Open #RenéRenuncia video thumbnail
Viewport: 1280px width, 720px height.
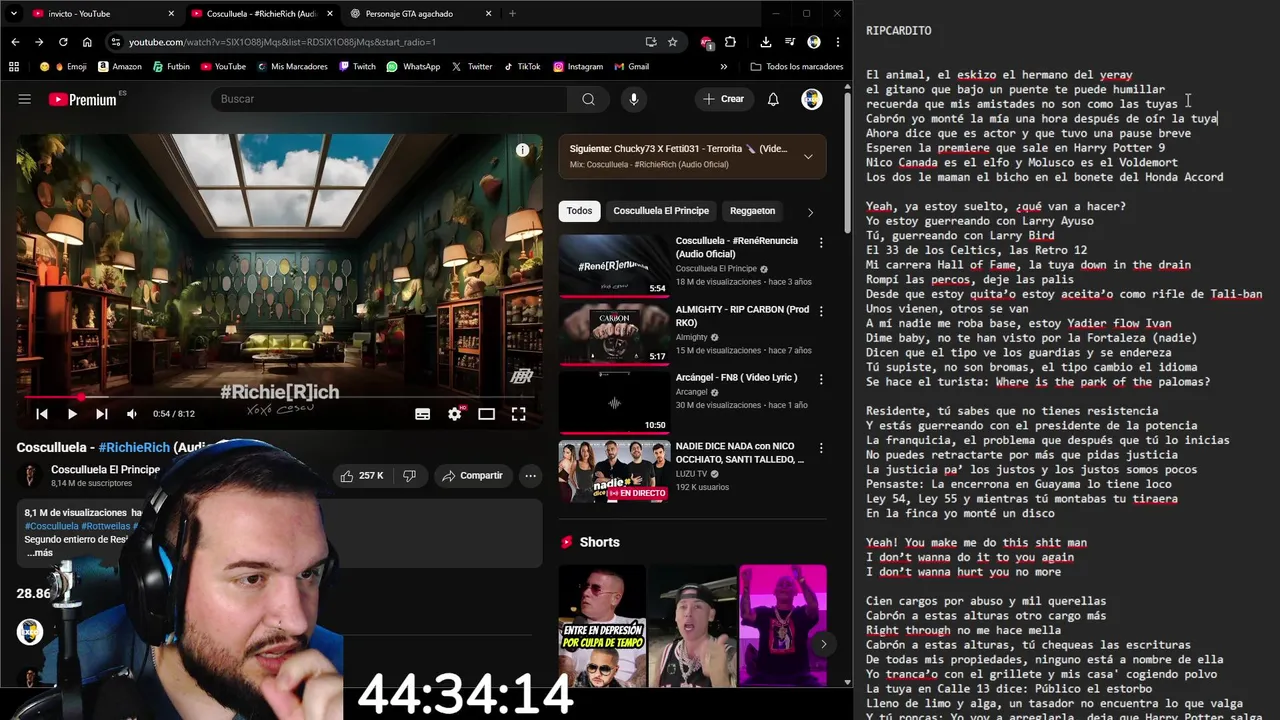(614, 265)
